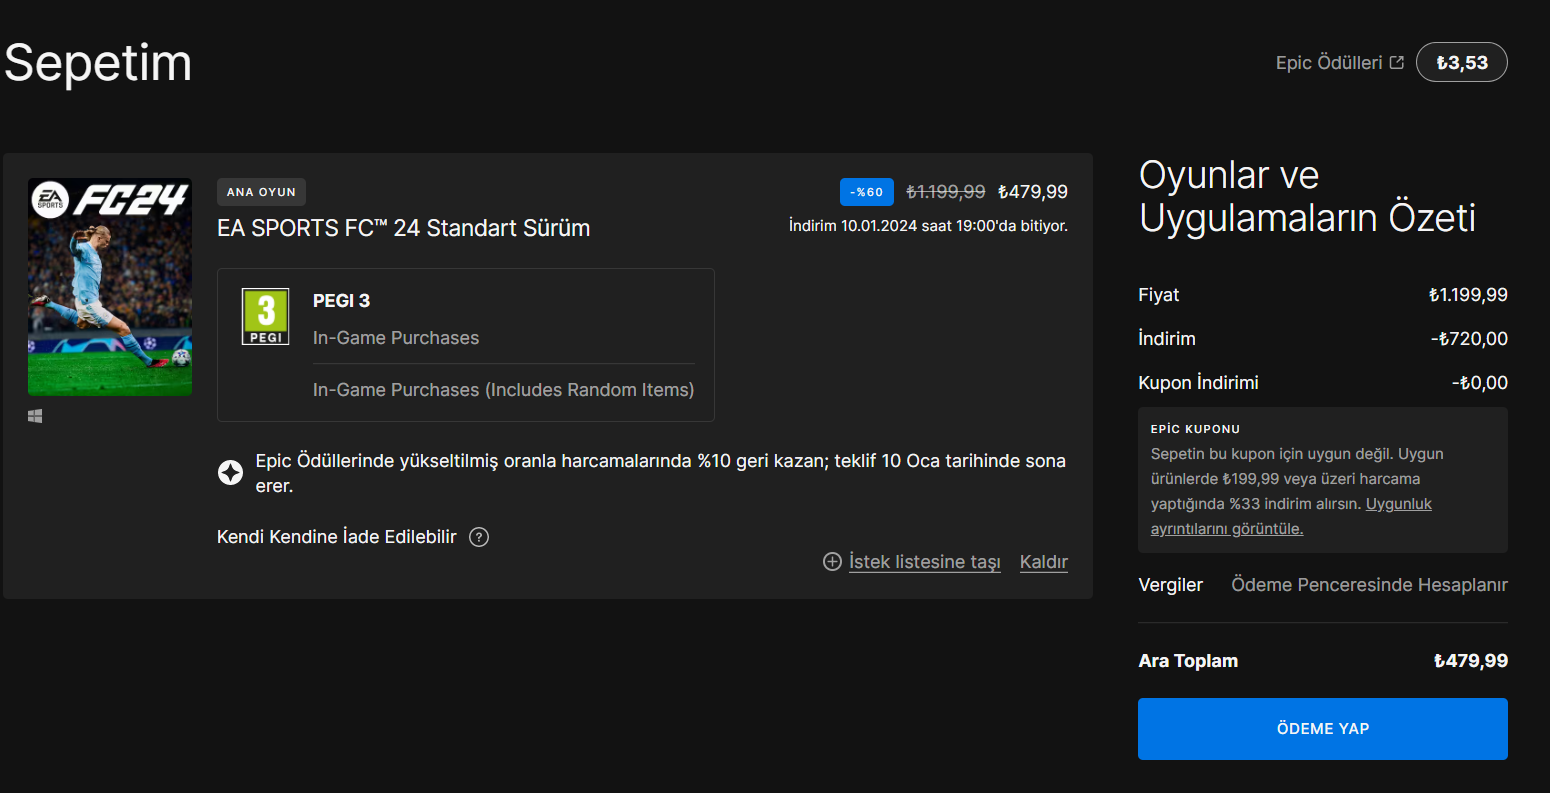Click the EPİC KUPONU heading in the coupon box
This screenshot has height=793, width=1550.
(x=1195, y=429)
